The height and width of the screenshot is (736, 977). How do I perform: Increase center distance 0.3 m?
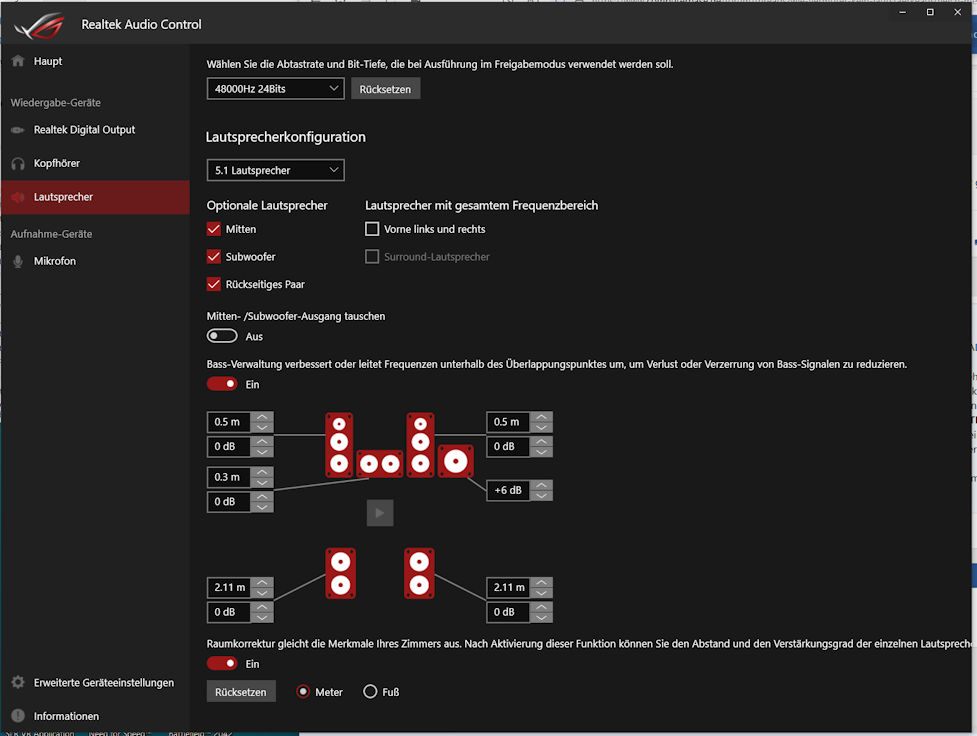(262, 472)
